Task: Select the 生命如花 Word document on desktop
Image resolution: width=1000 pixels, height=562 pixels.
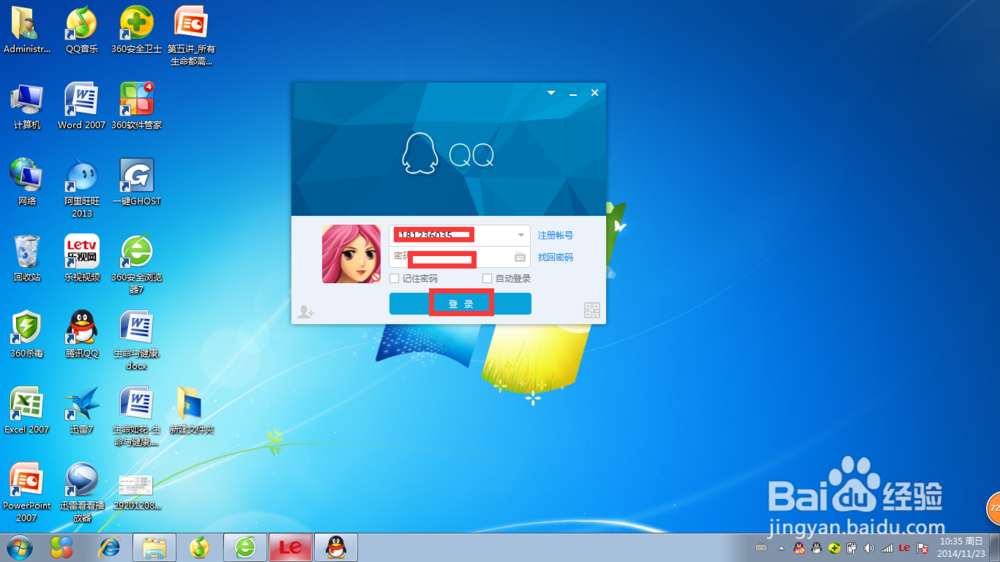Action: click(x=136, y=417)
